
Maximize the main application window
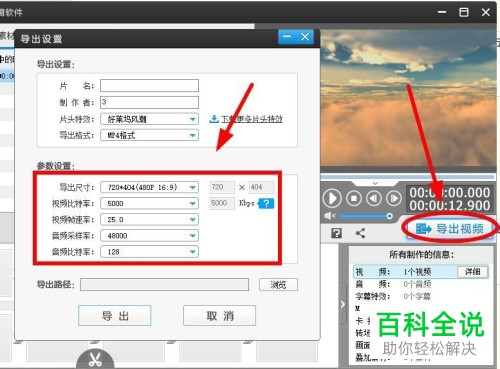pyautogui.click(x=464, y=12)
